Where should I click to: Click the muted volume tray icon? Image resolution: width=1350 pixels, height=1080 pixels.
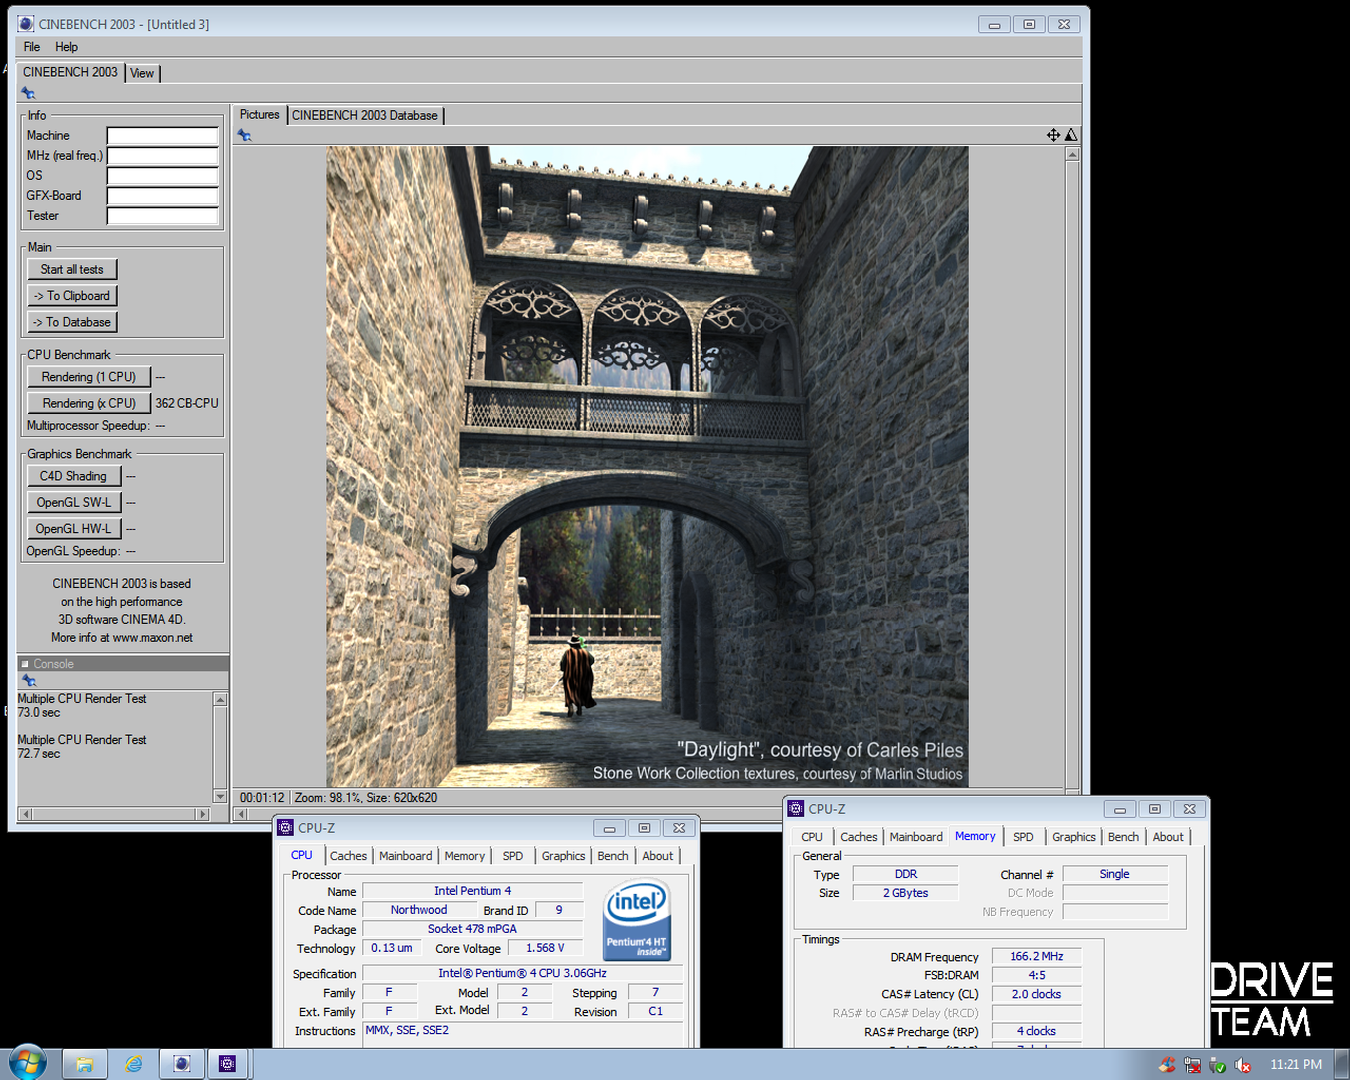1243,1065
